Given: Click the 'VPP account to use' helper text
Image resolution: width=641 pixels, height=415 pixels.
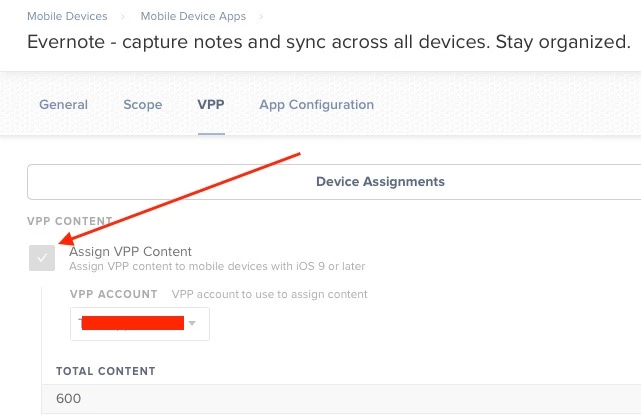Looking at the screenshot, I should tap(269, 294).
